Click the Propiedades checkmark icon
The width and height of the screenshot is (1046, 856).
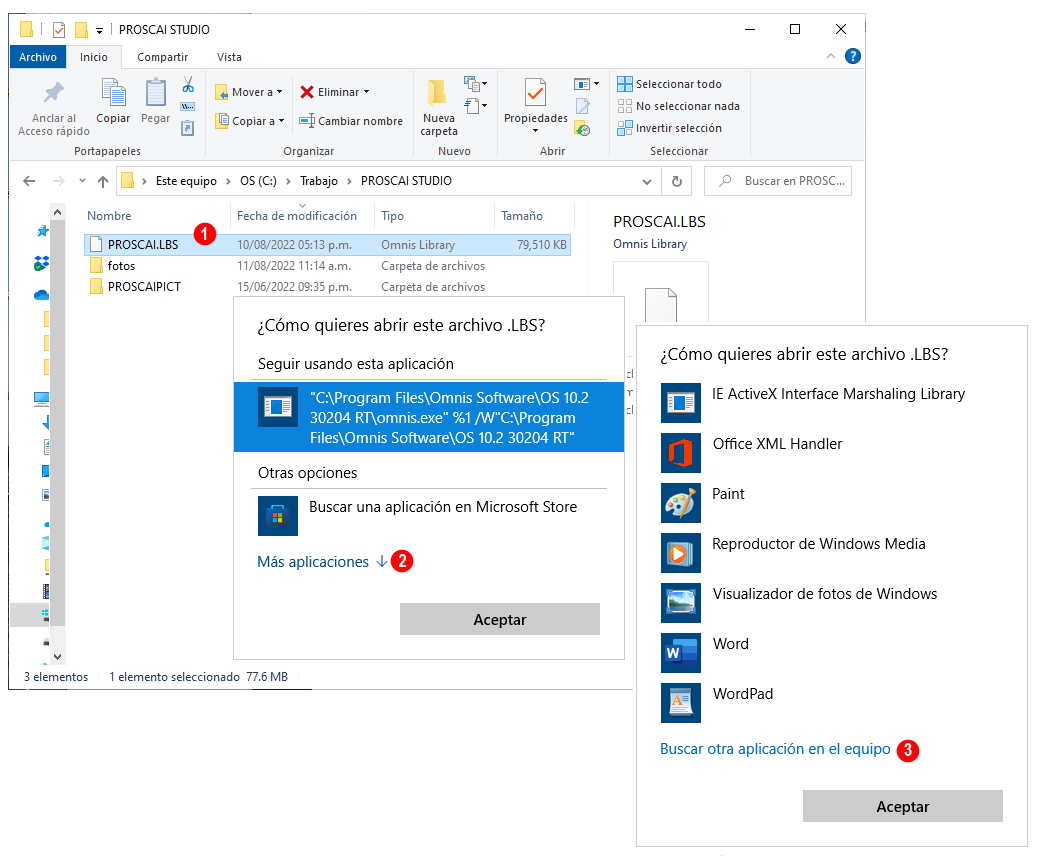point(535,93)
